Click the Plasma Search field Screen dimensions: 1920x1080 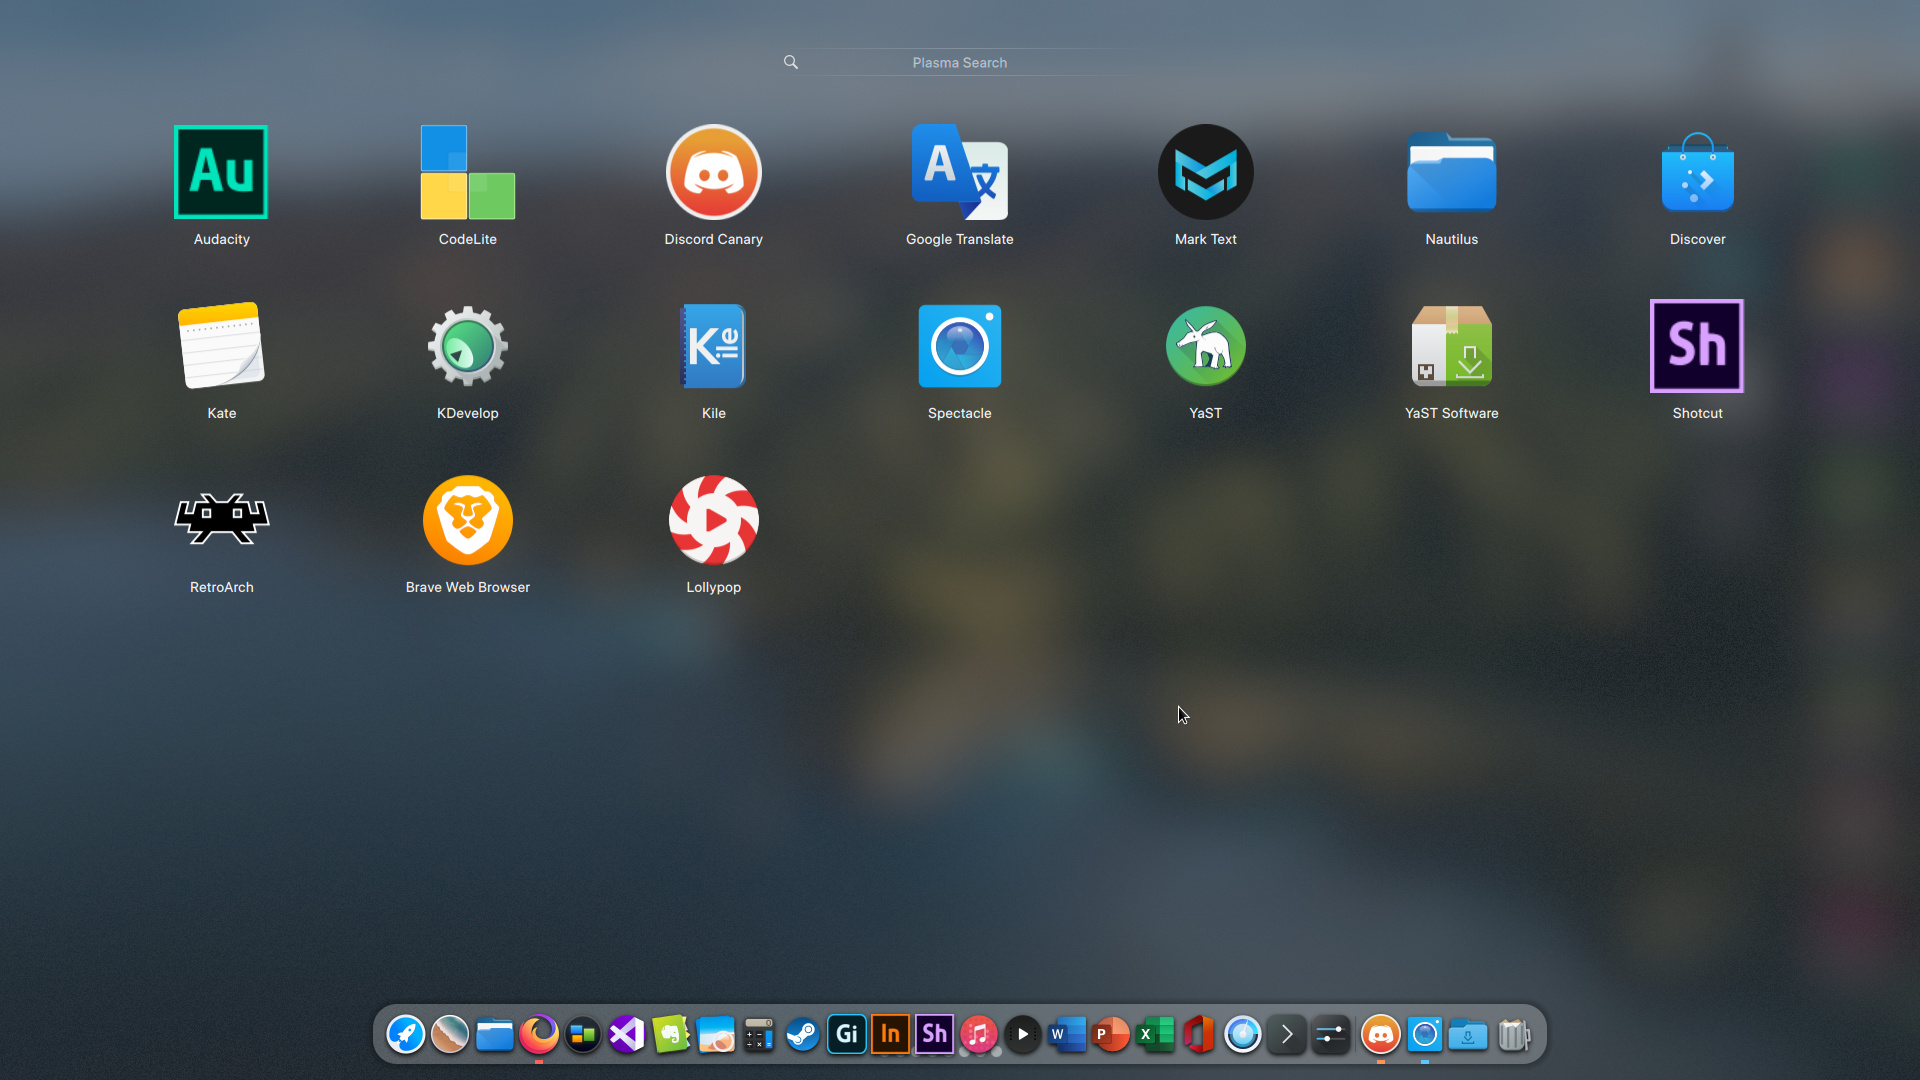coord(959,62)
